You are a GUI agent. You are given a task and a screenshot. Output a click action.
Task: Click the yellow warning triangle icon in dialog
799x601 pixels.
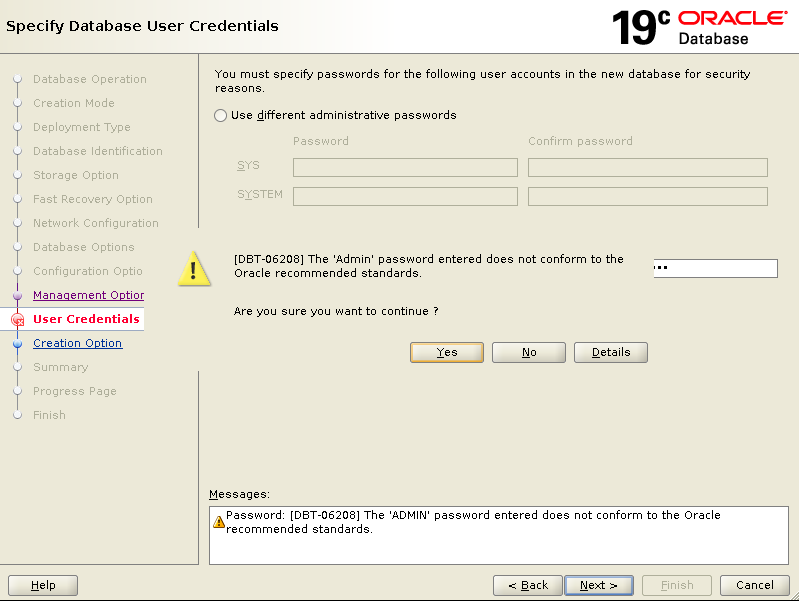194,269
